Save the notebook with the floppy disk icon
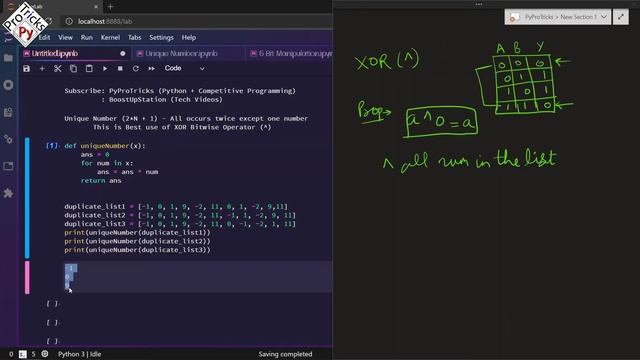640x360 pixels. [27, 69]
